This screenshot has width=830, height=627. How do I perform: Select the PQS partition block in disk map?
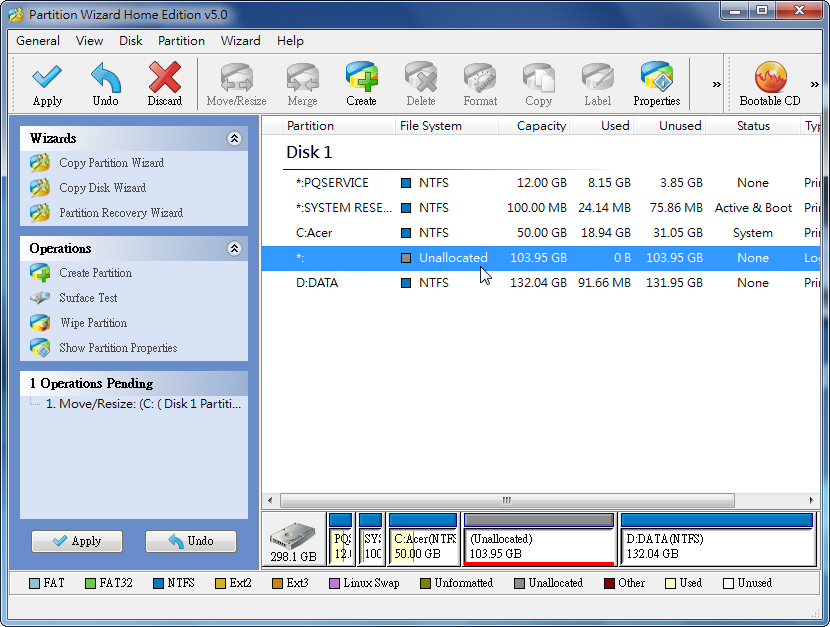click(x=340, y=539)
